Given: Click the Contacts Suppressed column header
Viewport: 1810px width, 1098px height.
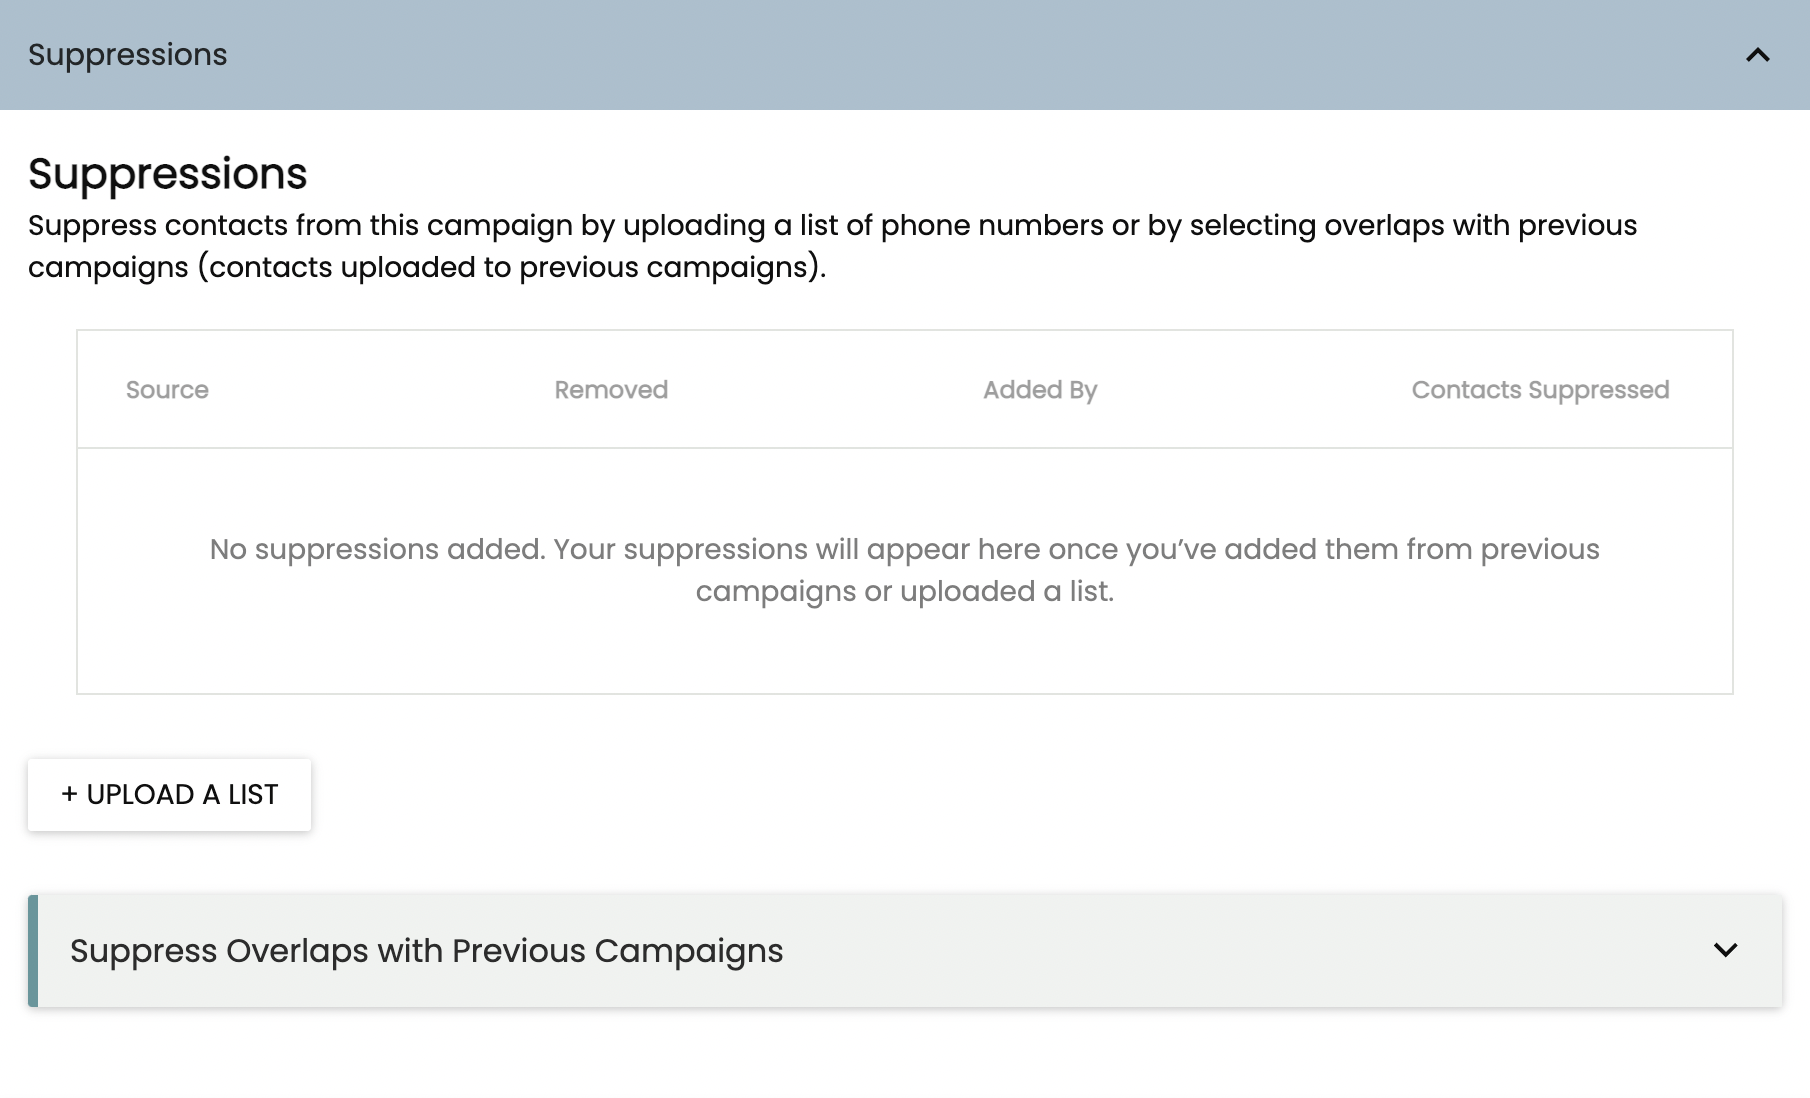Looking at the screenshot, I should click(1540, 390).
